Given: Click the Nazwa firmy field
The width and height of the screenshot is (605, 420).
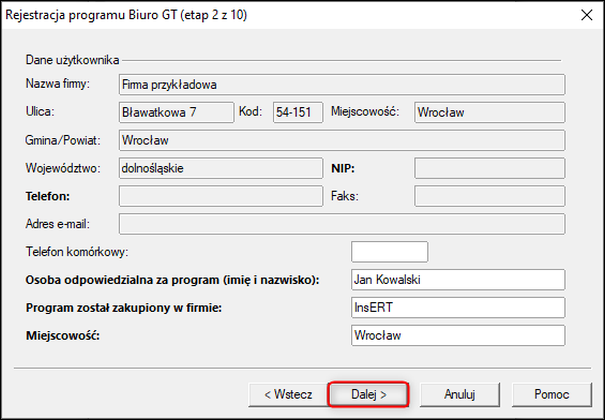Looking at the screenshot, I should (342, 84).
